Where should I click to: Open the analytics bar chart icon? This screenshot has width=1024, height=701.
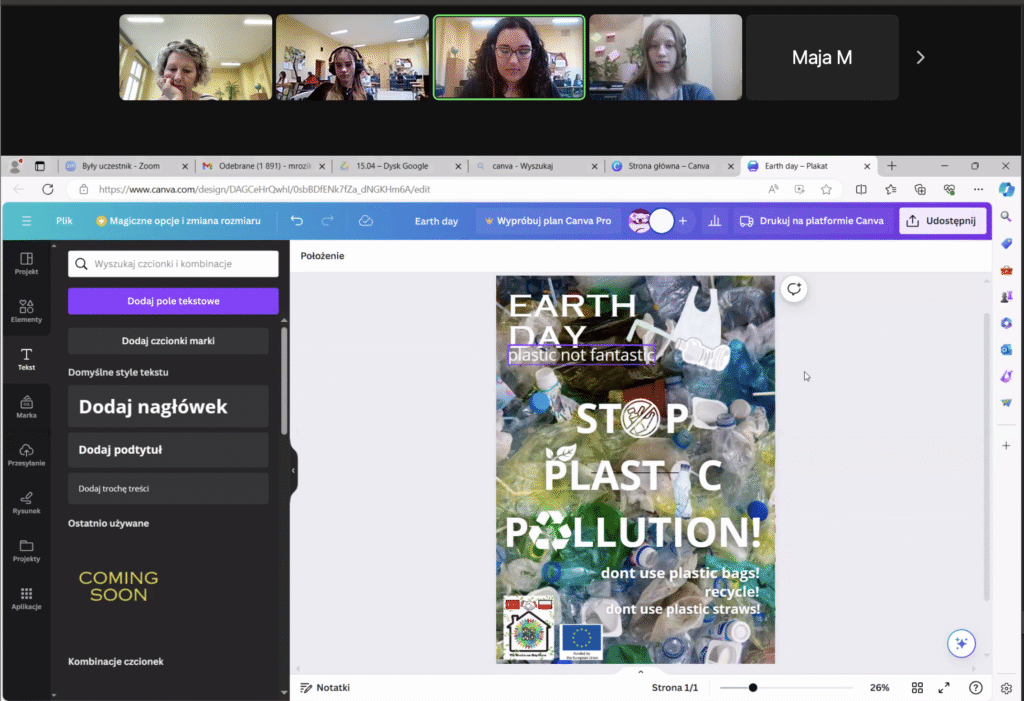(x=714, y=221)
